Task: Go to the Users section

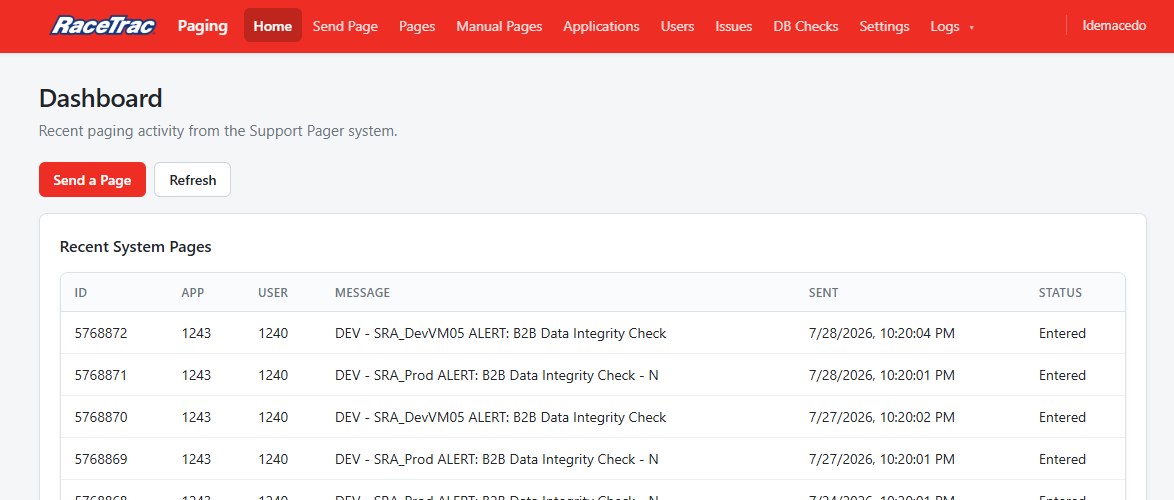Action: pos(678,26)
